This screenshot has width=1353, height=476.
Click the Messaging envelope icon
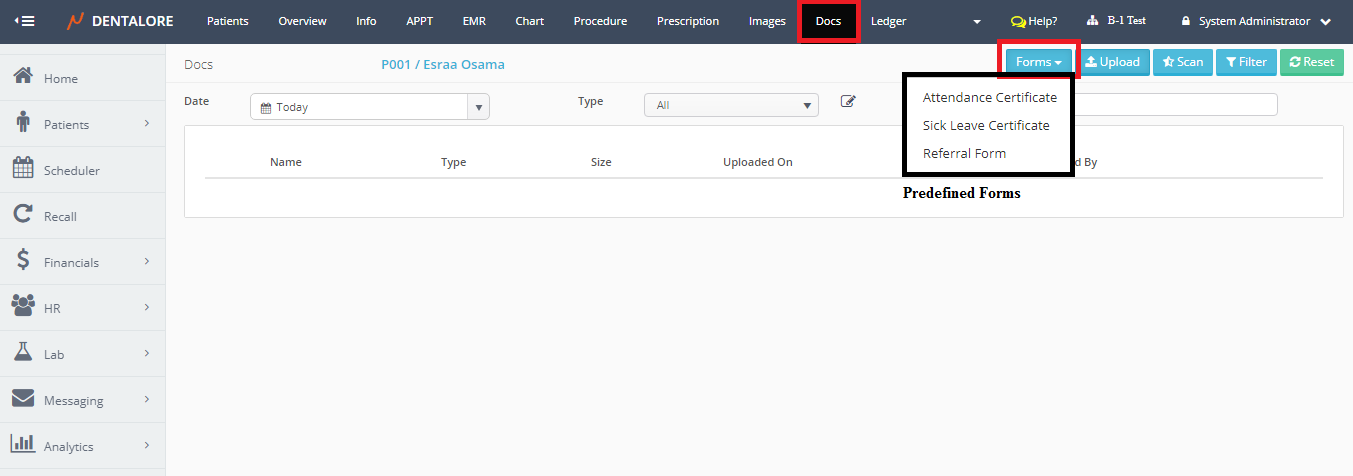pos(24,399)
